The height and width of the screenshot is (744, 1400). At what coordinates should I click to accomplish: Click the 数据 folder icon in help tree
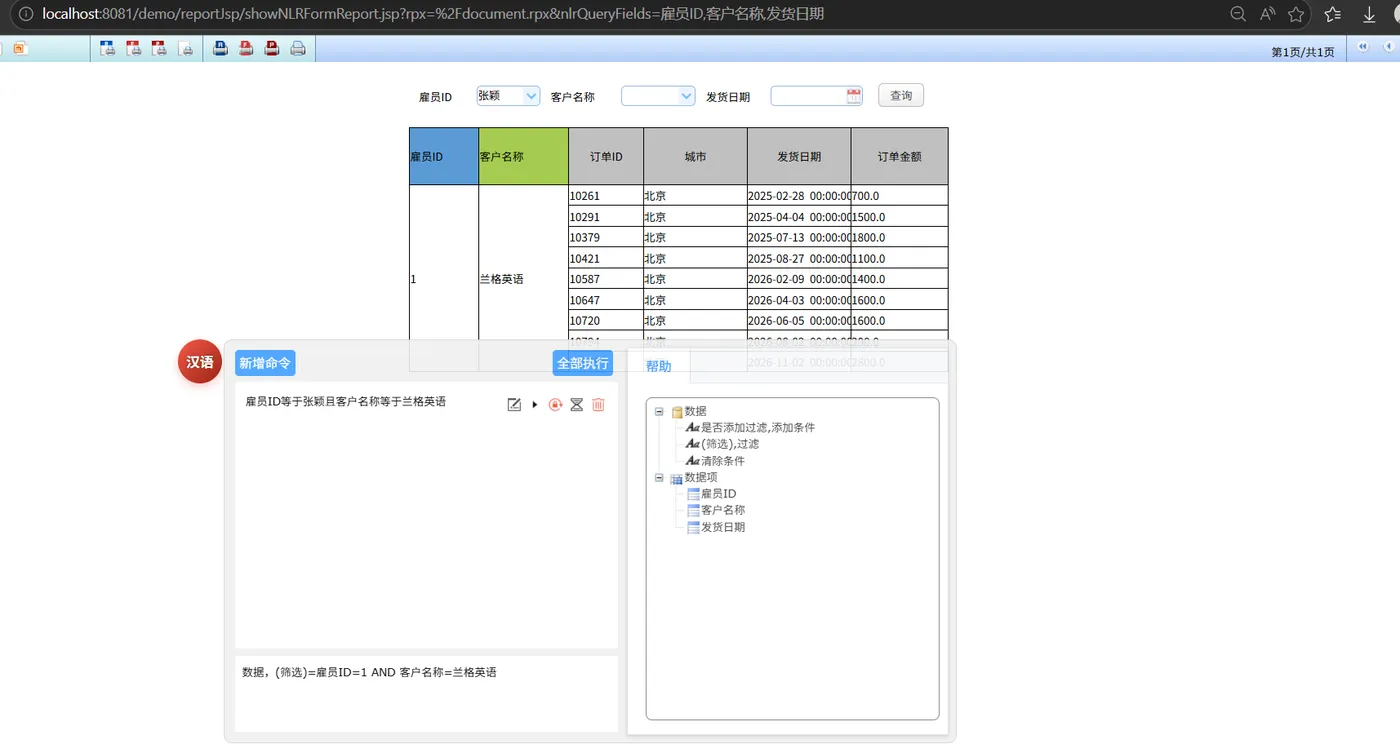click(677, 411)
